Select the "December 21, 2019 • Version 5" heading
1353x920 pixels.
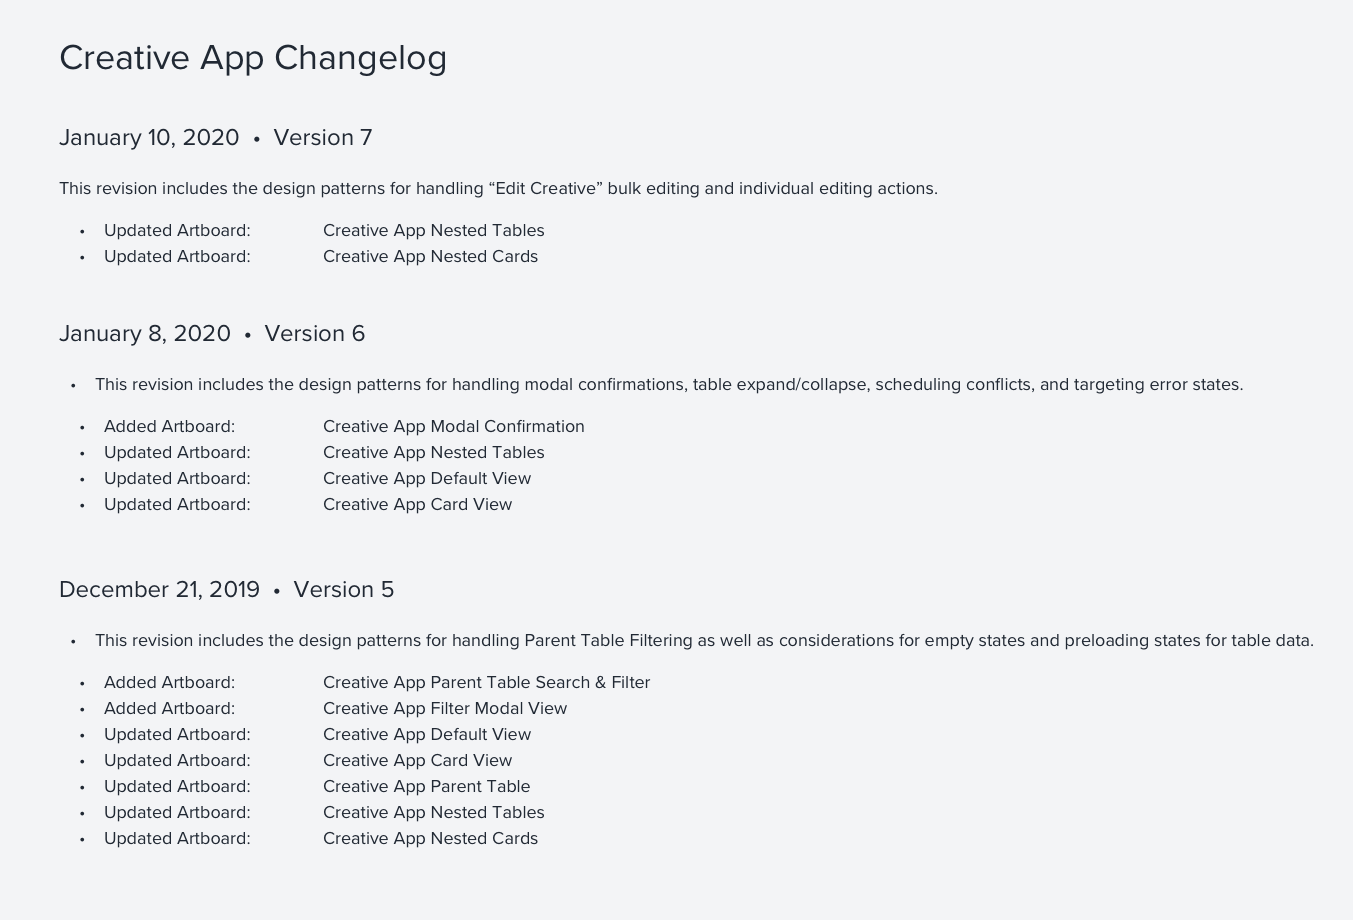point(226,590)
